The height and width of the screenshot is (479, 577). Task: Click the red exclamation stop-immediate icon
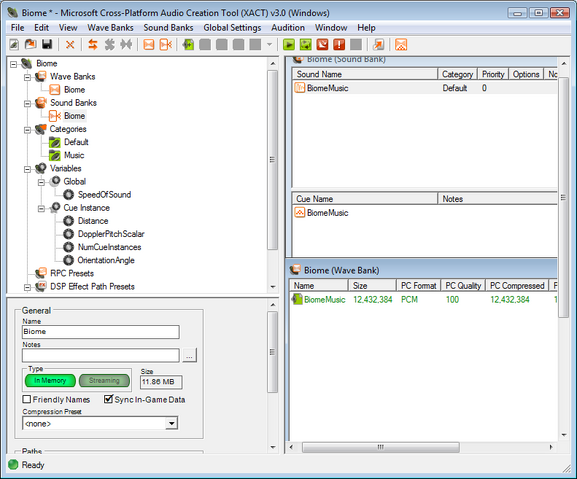[339, 45]
